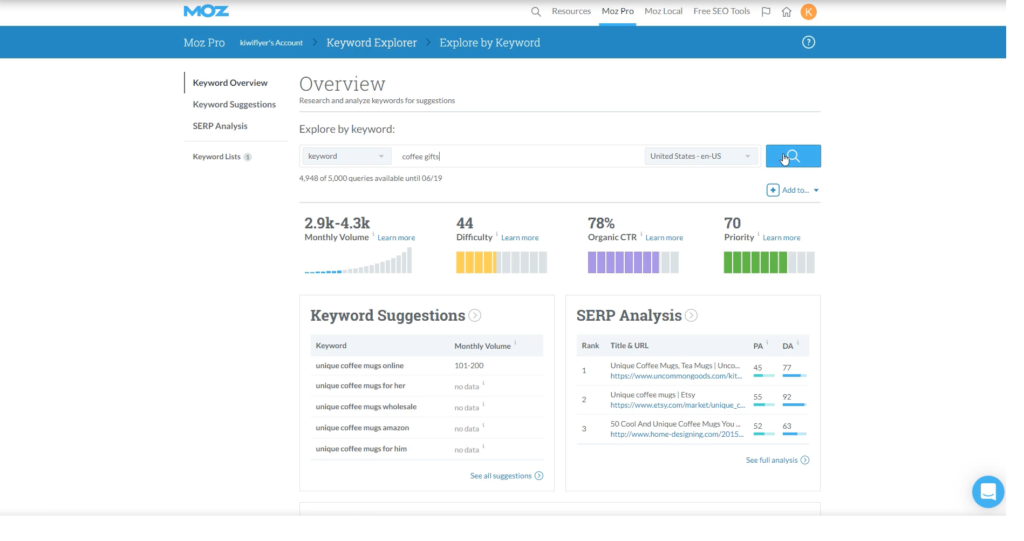Click the See full analysis link
This screenshot has width=1024, height=541.
tap(771, 460)
